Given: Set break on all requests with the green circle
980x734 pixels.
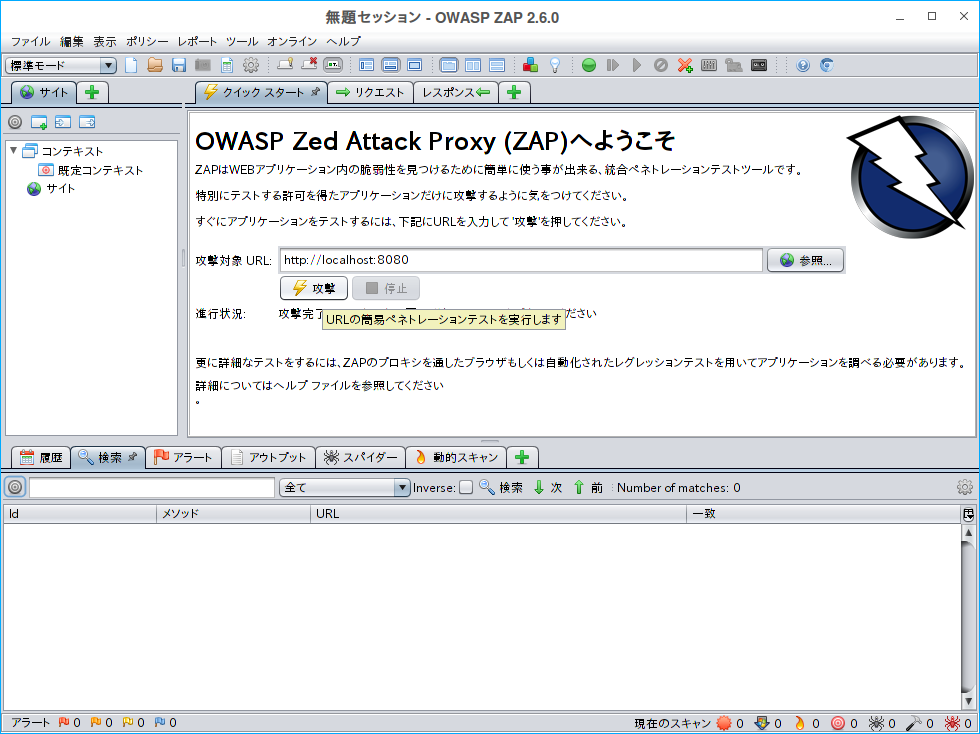Looking at the screenshot, I should coord(587,65).
